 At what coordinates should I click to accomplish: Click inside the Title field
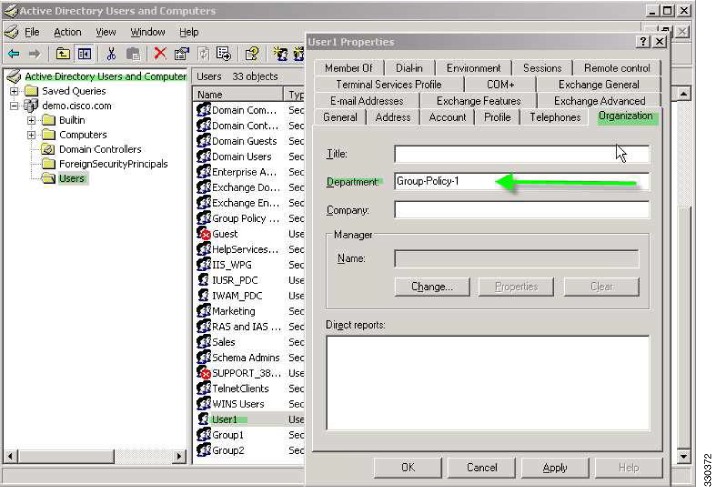tap(521, 154)
